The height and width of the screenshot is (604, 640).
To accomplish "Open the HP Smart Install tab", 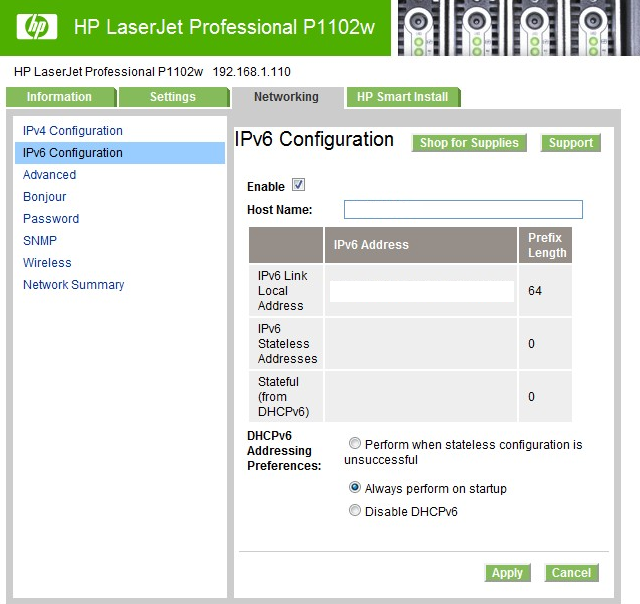I will pyautogui.click(x=403, y=97).
